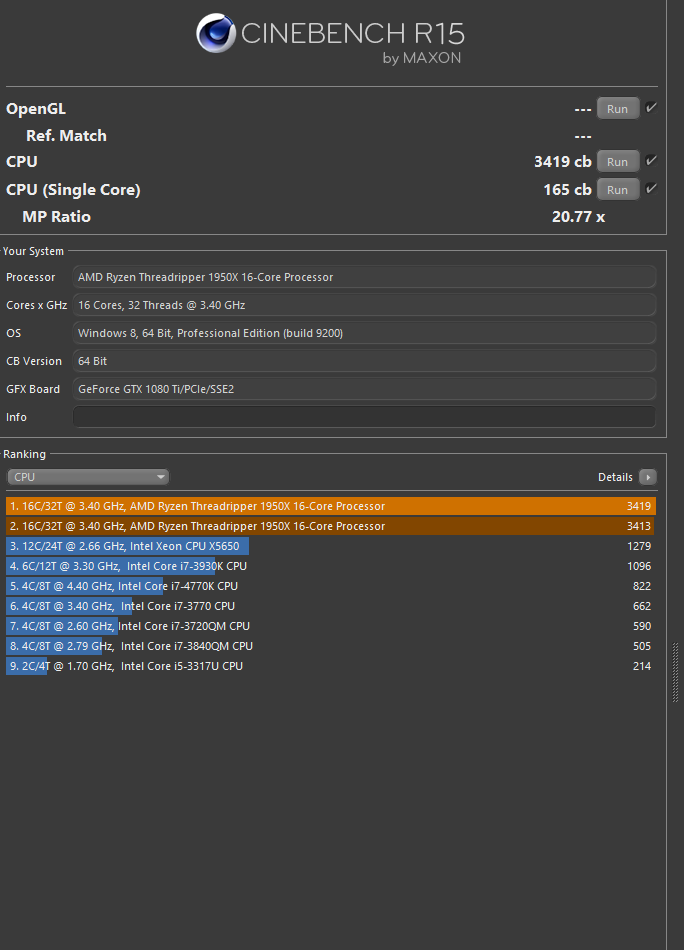Screen dimensions: 684x950
Task: Open the CPU ranking dropdown
Action: click(88, 477)
